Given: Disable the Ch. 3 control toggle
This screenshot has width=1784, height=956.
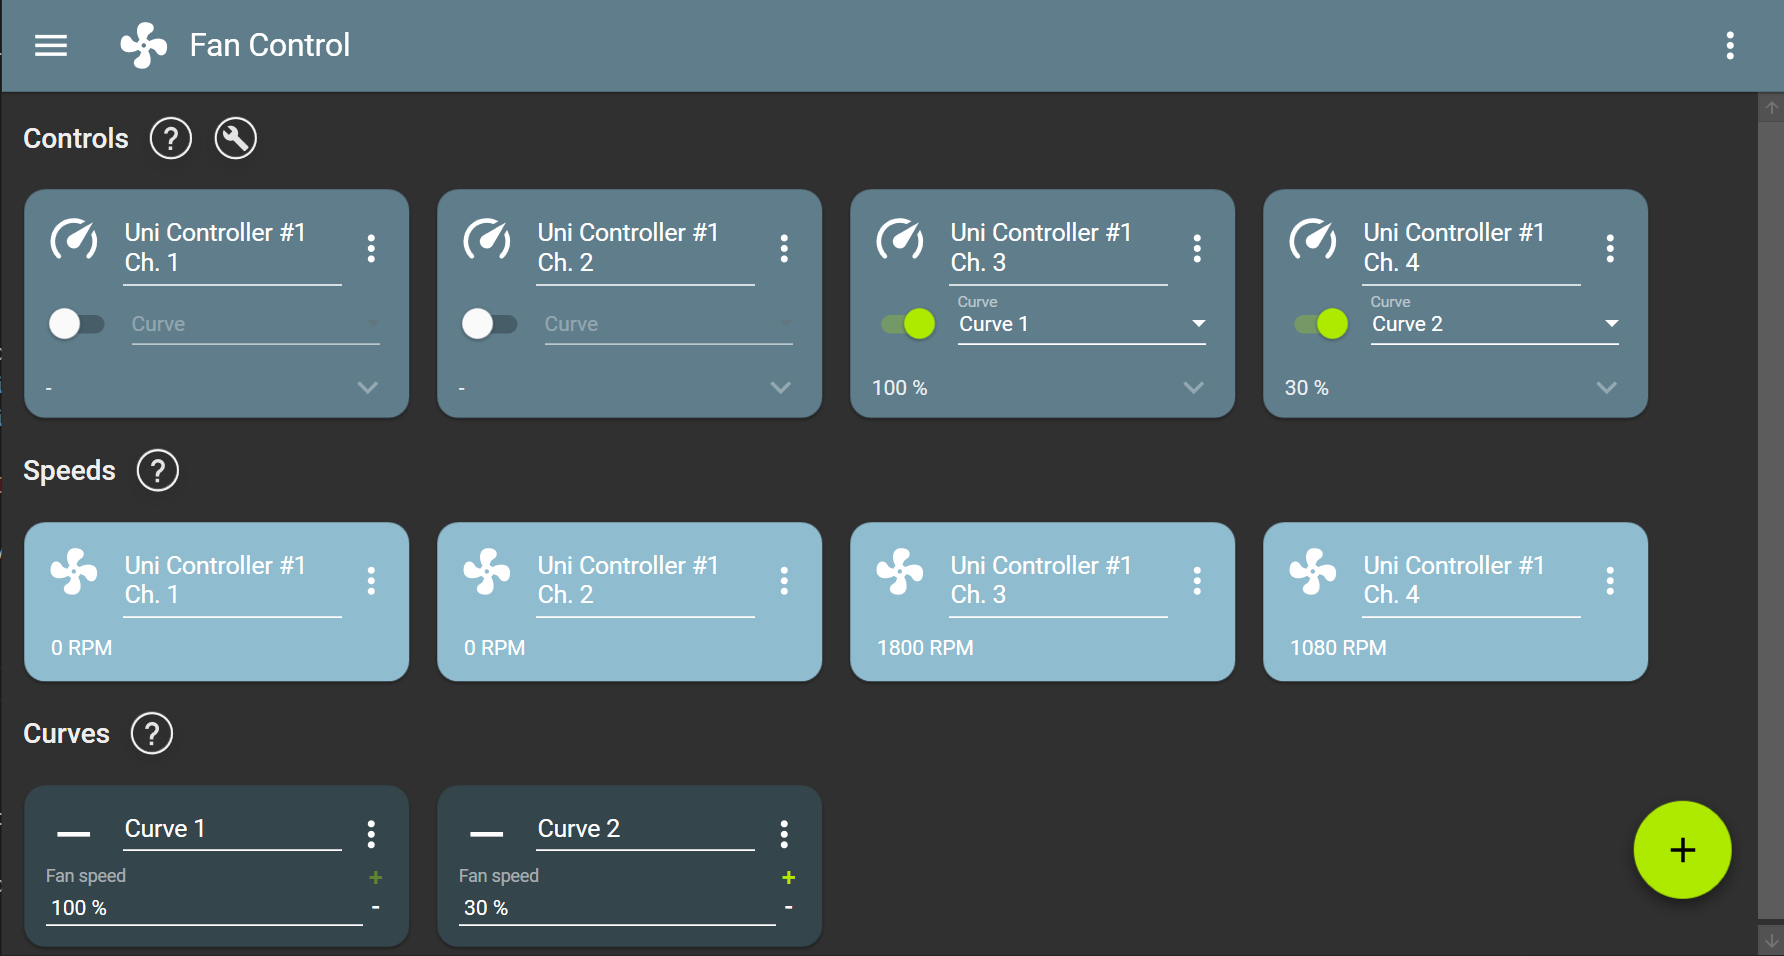Looking at the screenshot, I should (x=908, y=324).
